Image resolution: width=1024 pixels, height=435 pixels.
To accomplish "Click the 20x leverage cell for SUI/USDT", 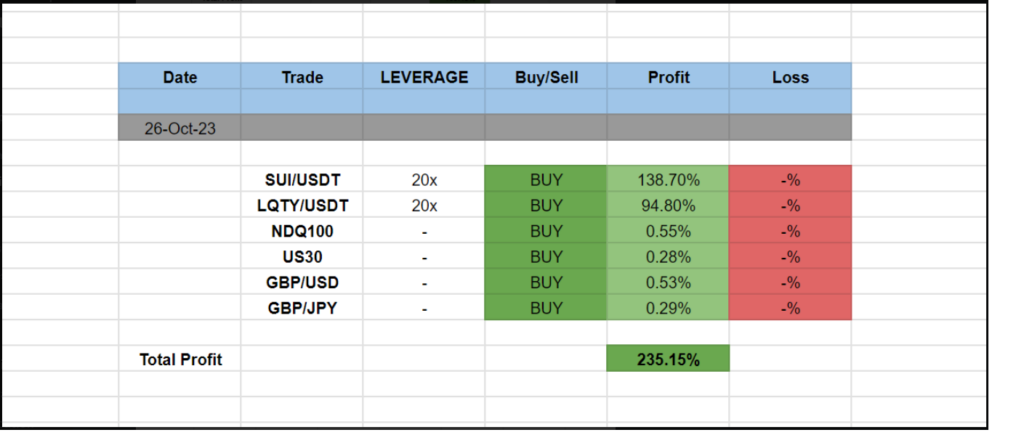I will click(424, 180).
